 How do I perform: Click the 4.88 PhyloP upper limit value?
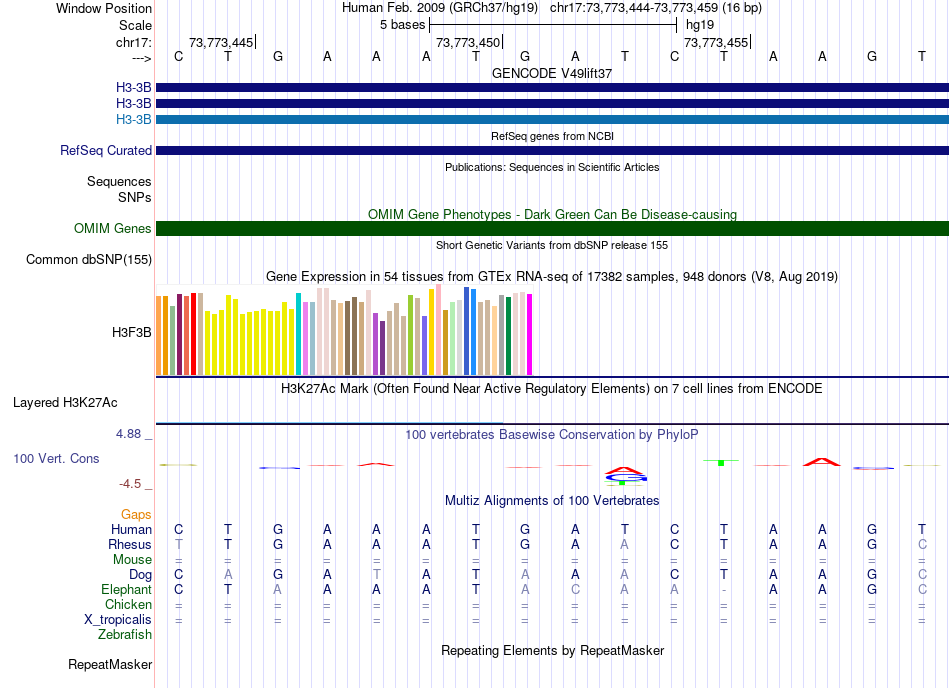128,434
